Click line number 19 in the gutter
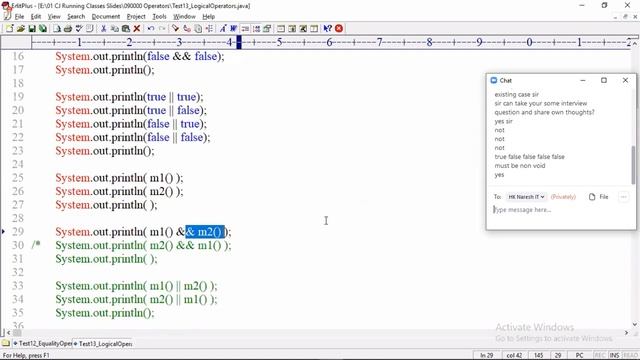640x360 pixels. click(x=18, y=97)
